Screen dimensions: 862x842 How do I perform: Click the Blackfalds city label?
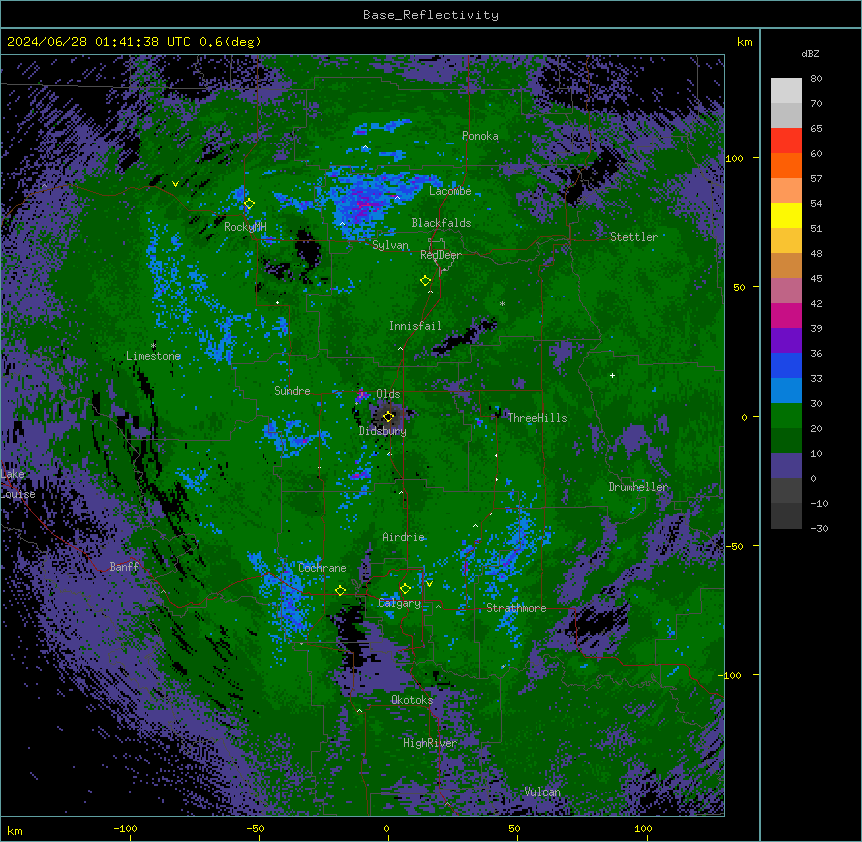click(x=441, y=223)
